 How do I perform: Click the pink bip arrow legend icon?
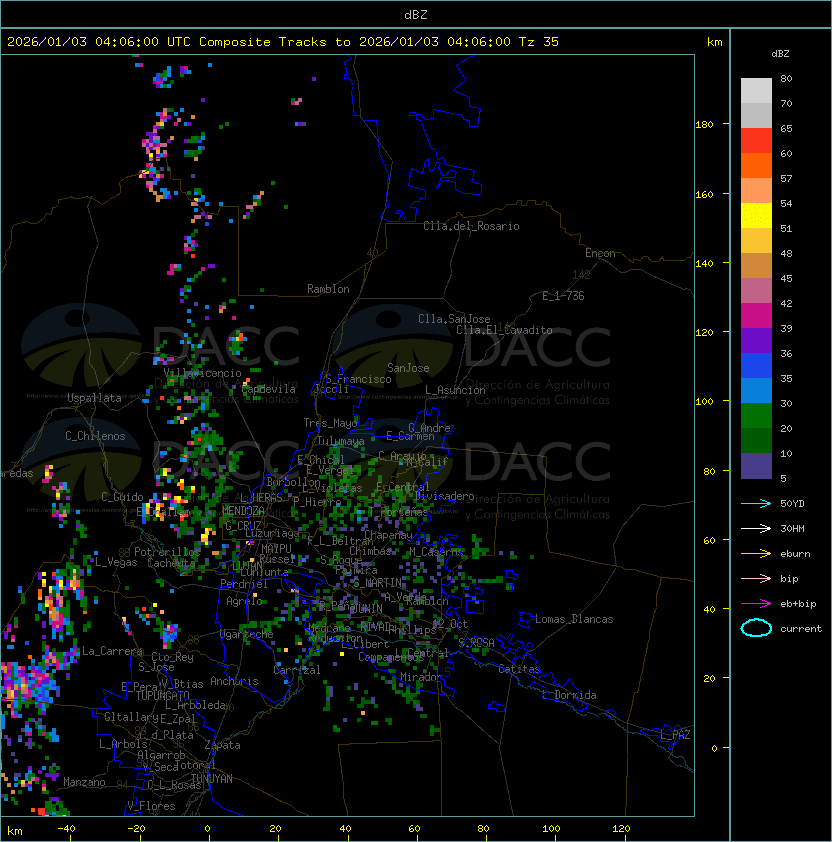click(756, 578)
